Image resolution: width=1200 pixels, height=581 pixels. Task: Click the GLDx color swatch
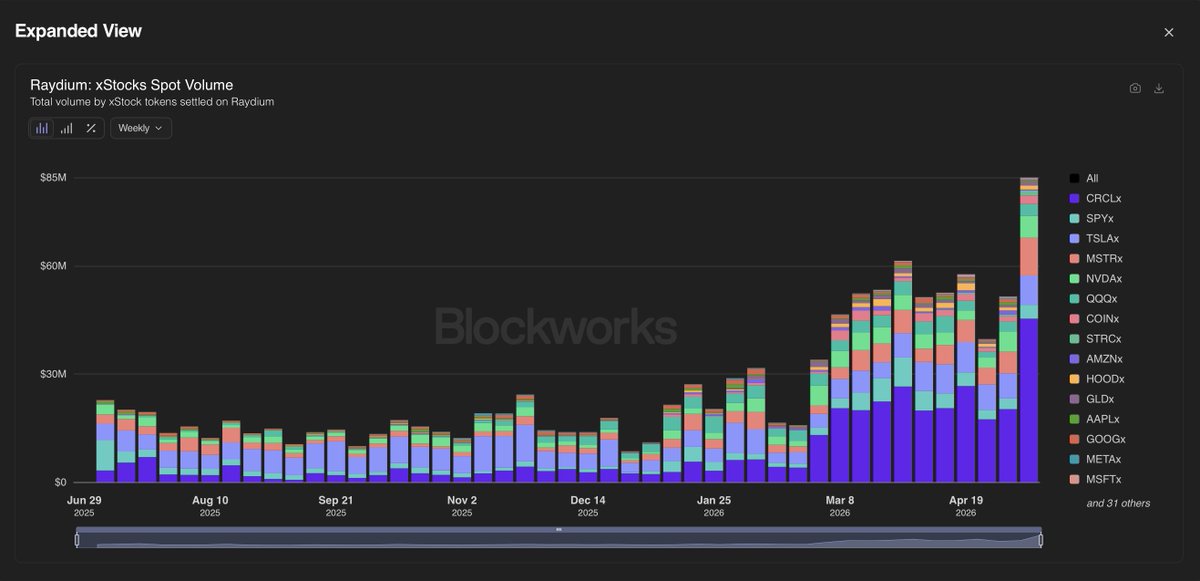pos(1074,399)
